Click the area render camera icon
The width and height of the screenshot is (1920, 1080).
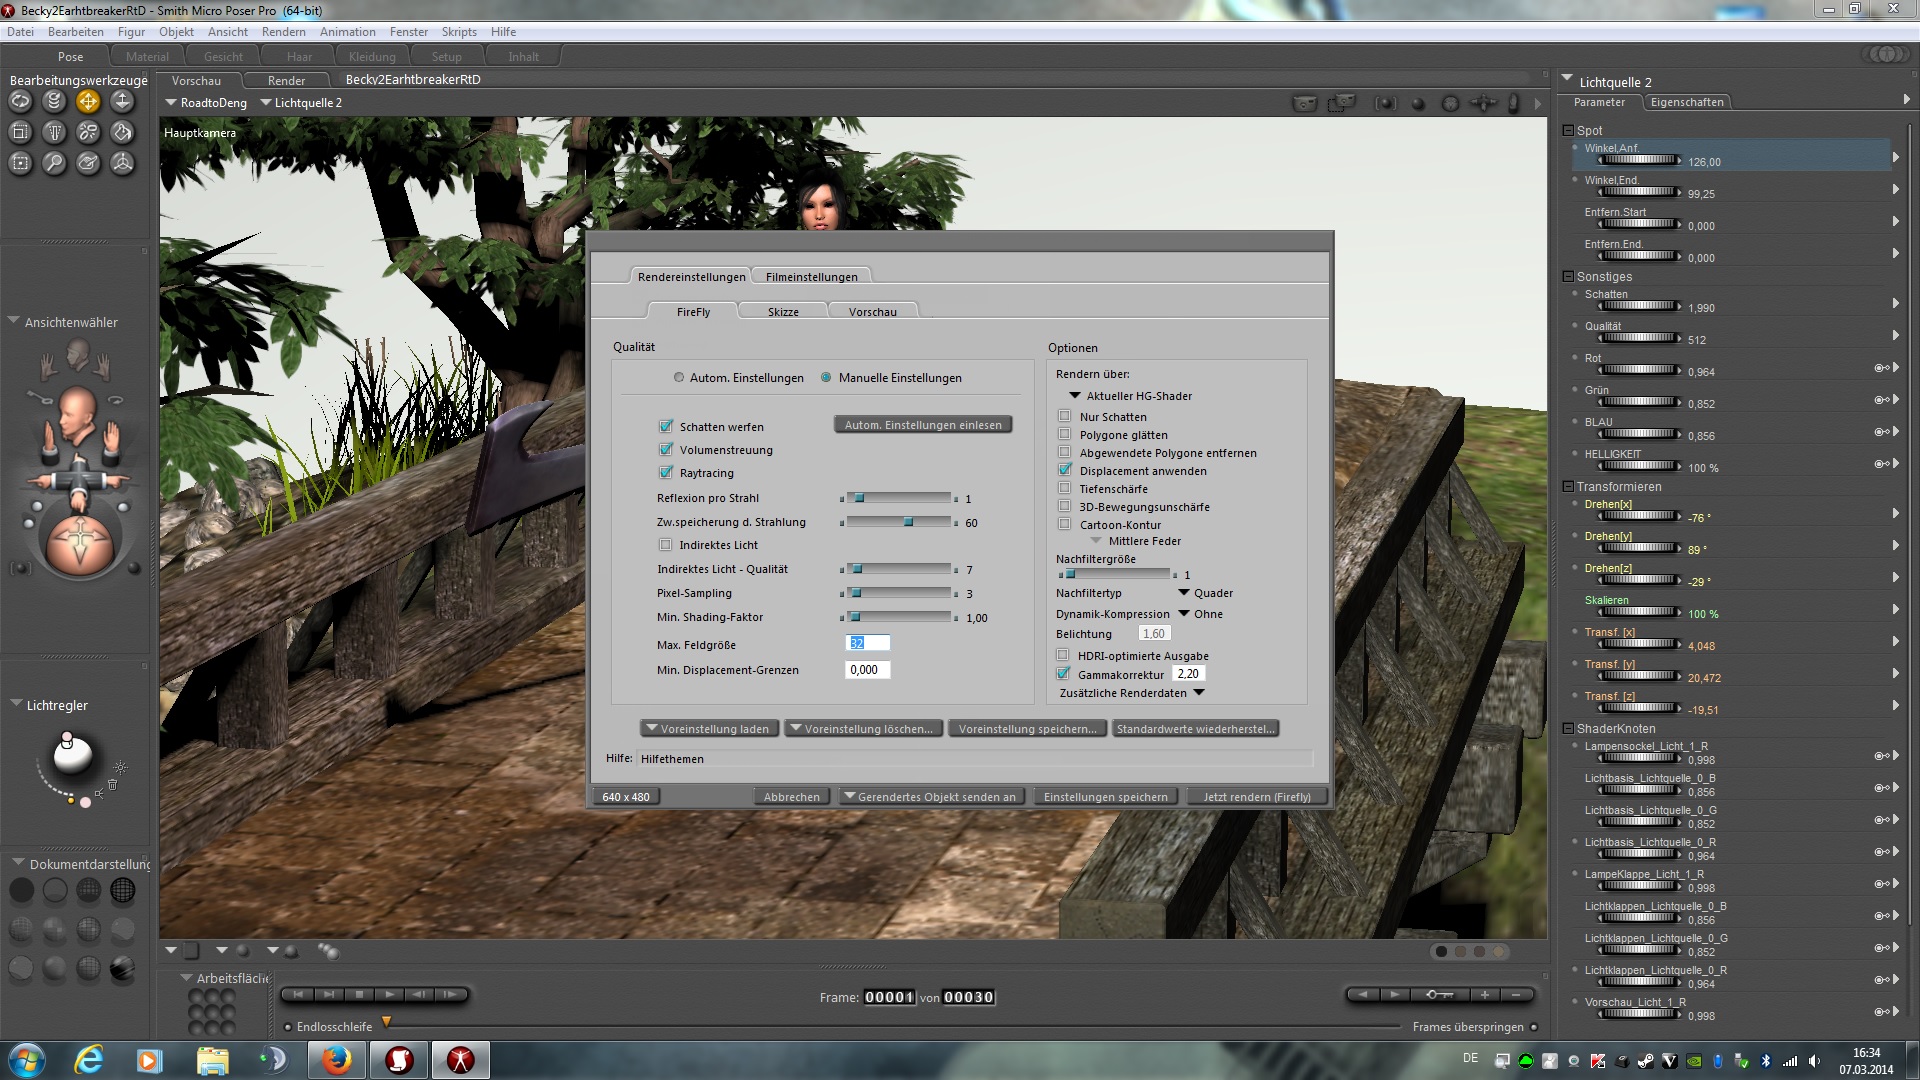tap(1341, 103)
